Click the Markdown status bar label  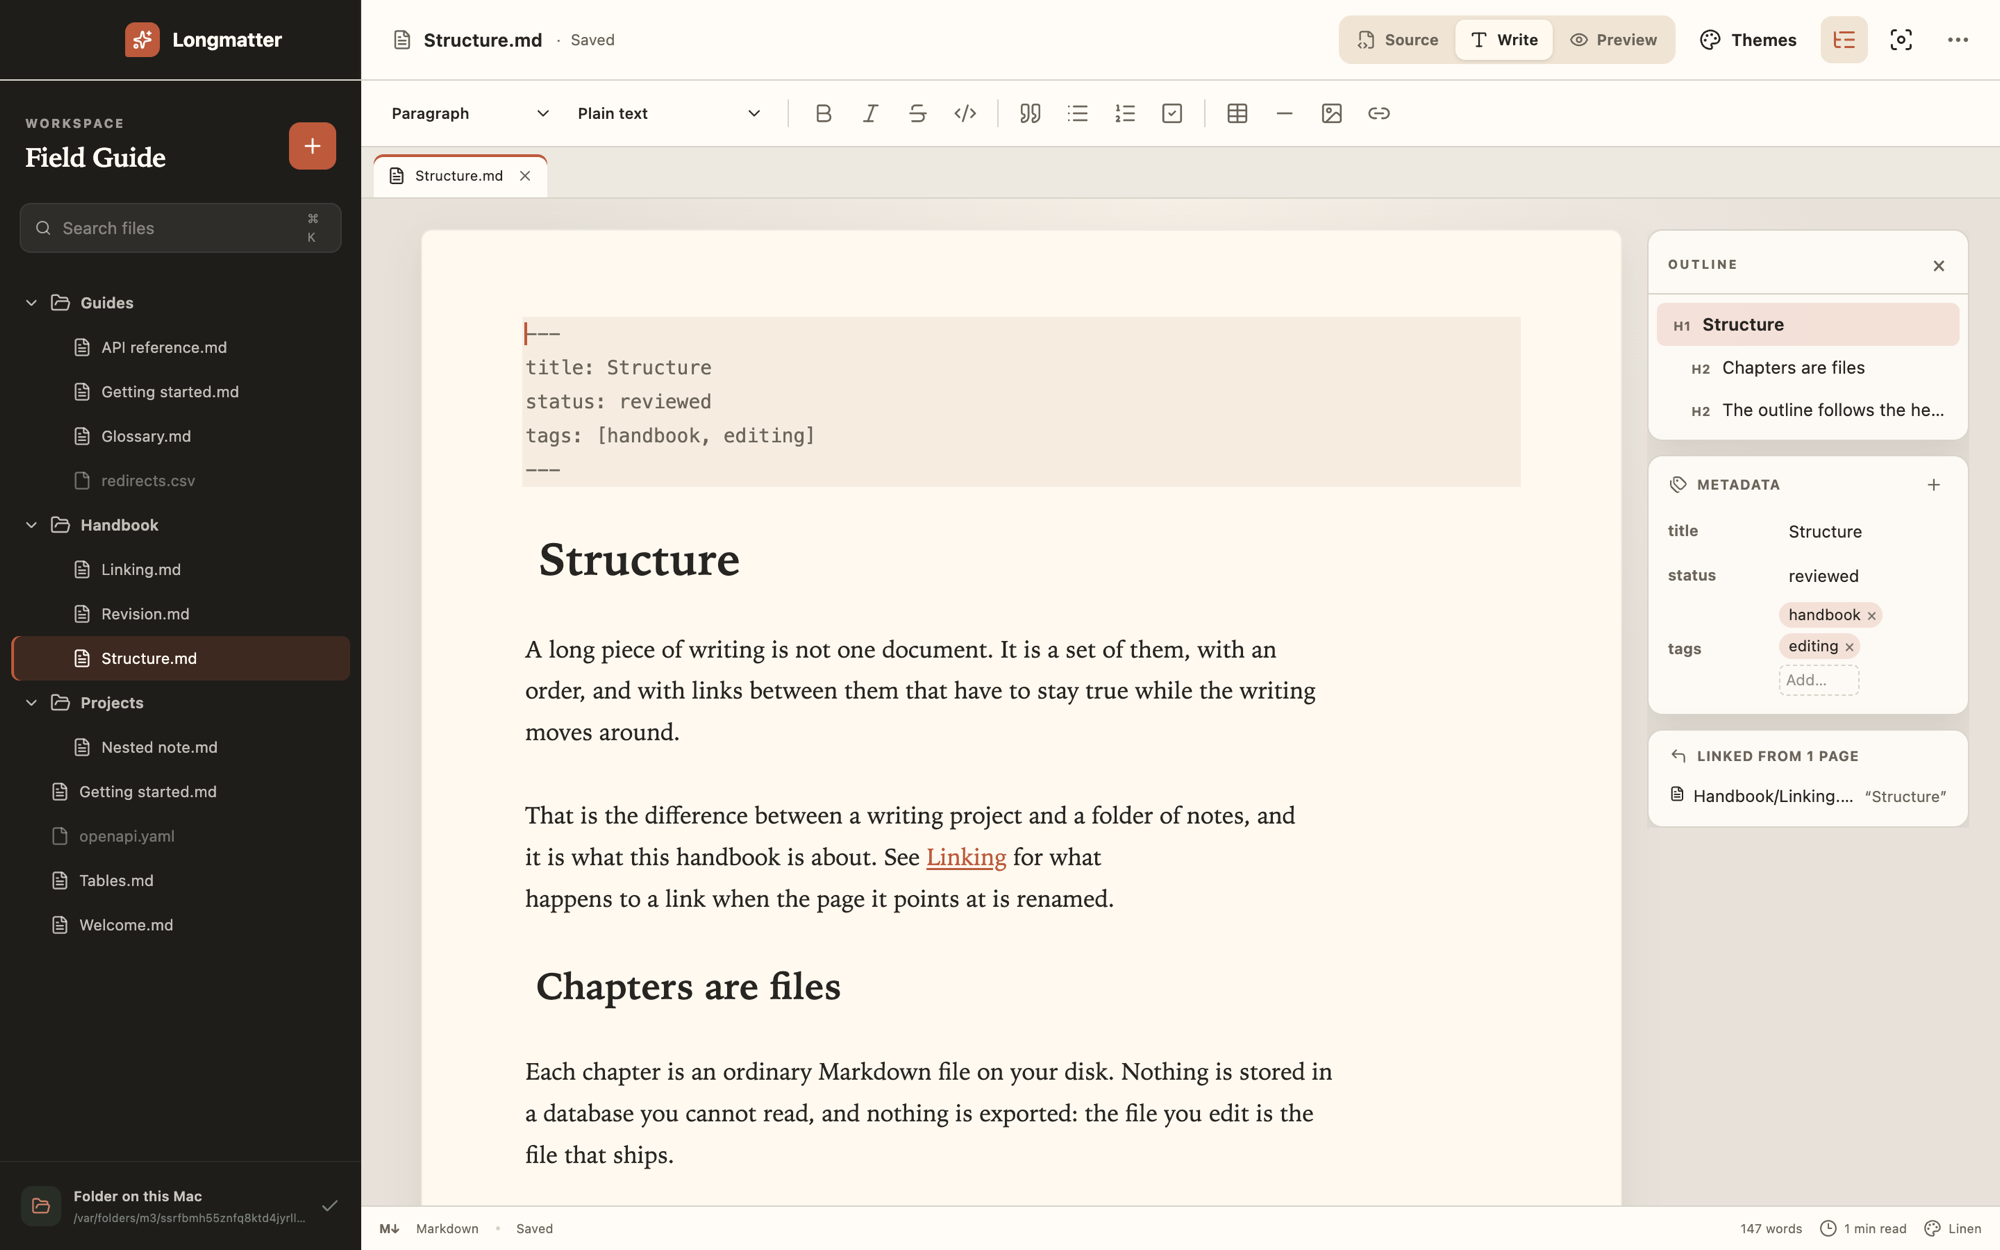coord(447,1228)
